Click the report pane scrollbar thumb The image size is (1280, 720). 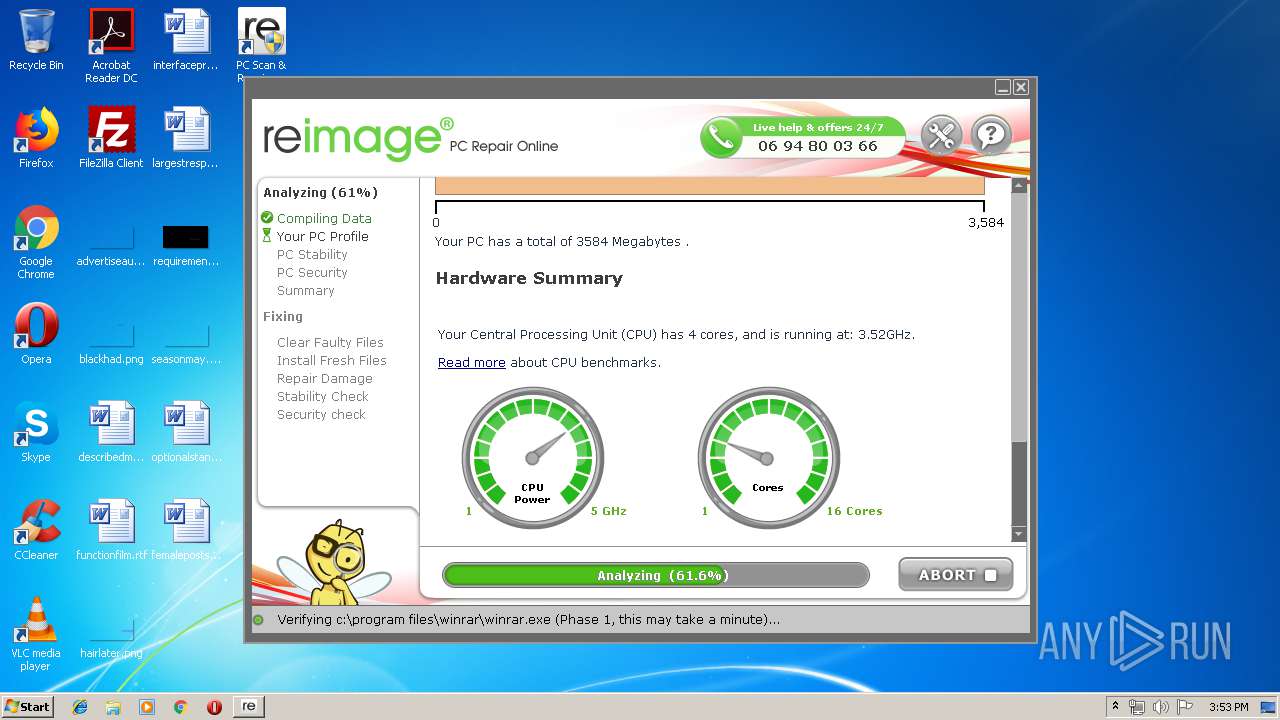point(1019,484)
